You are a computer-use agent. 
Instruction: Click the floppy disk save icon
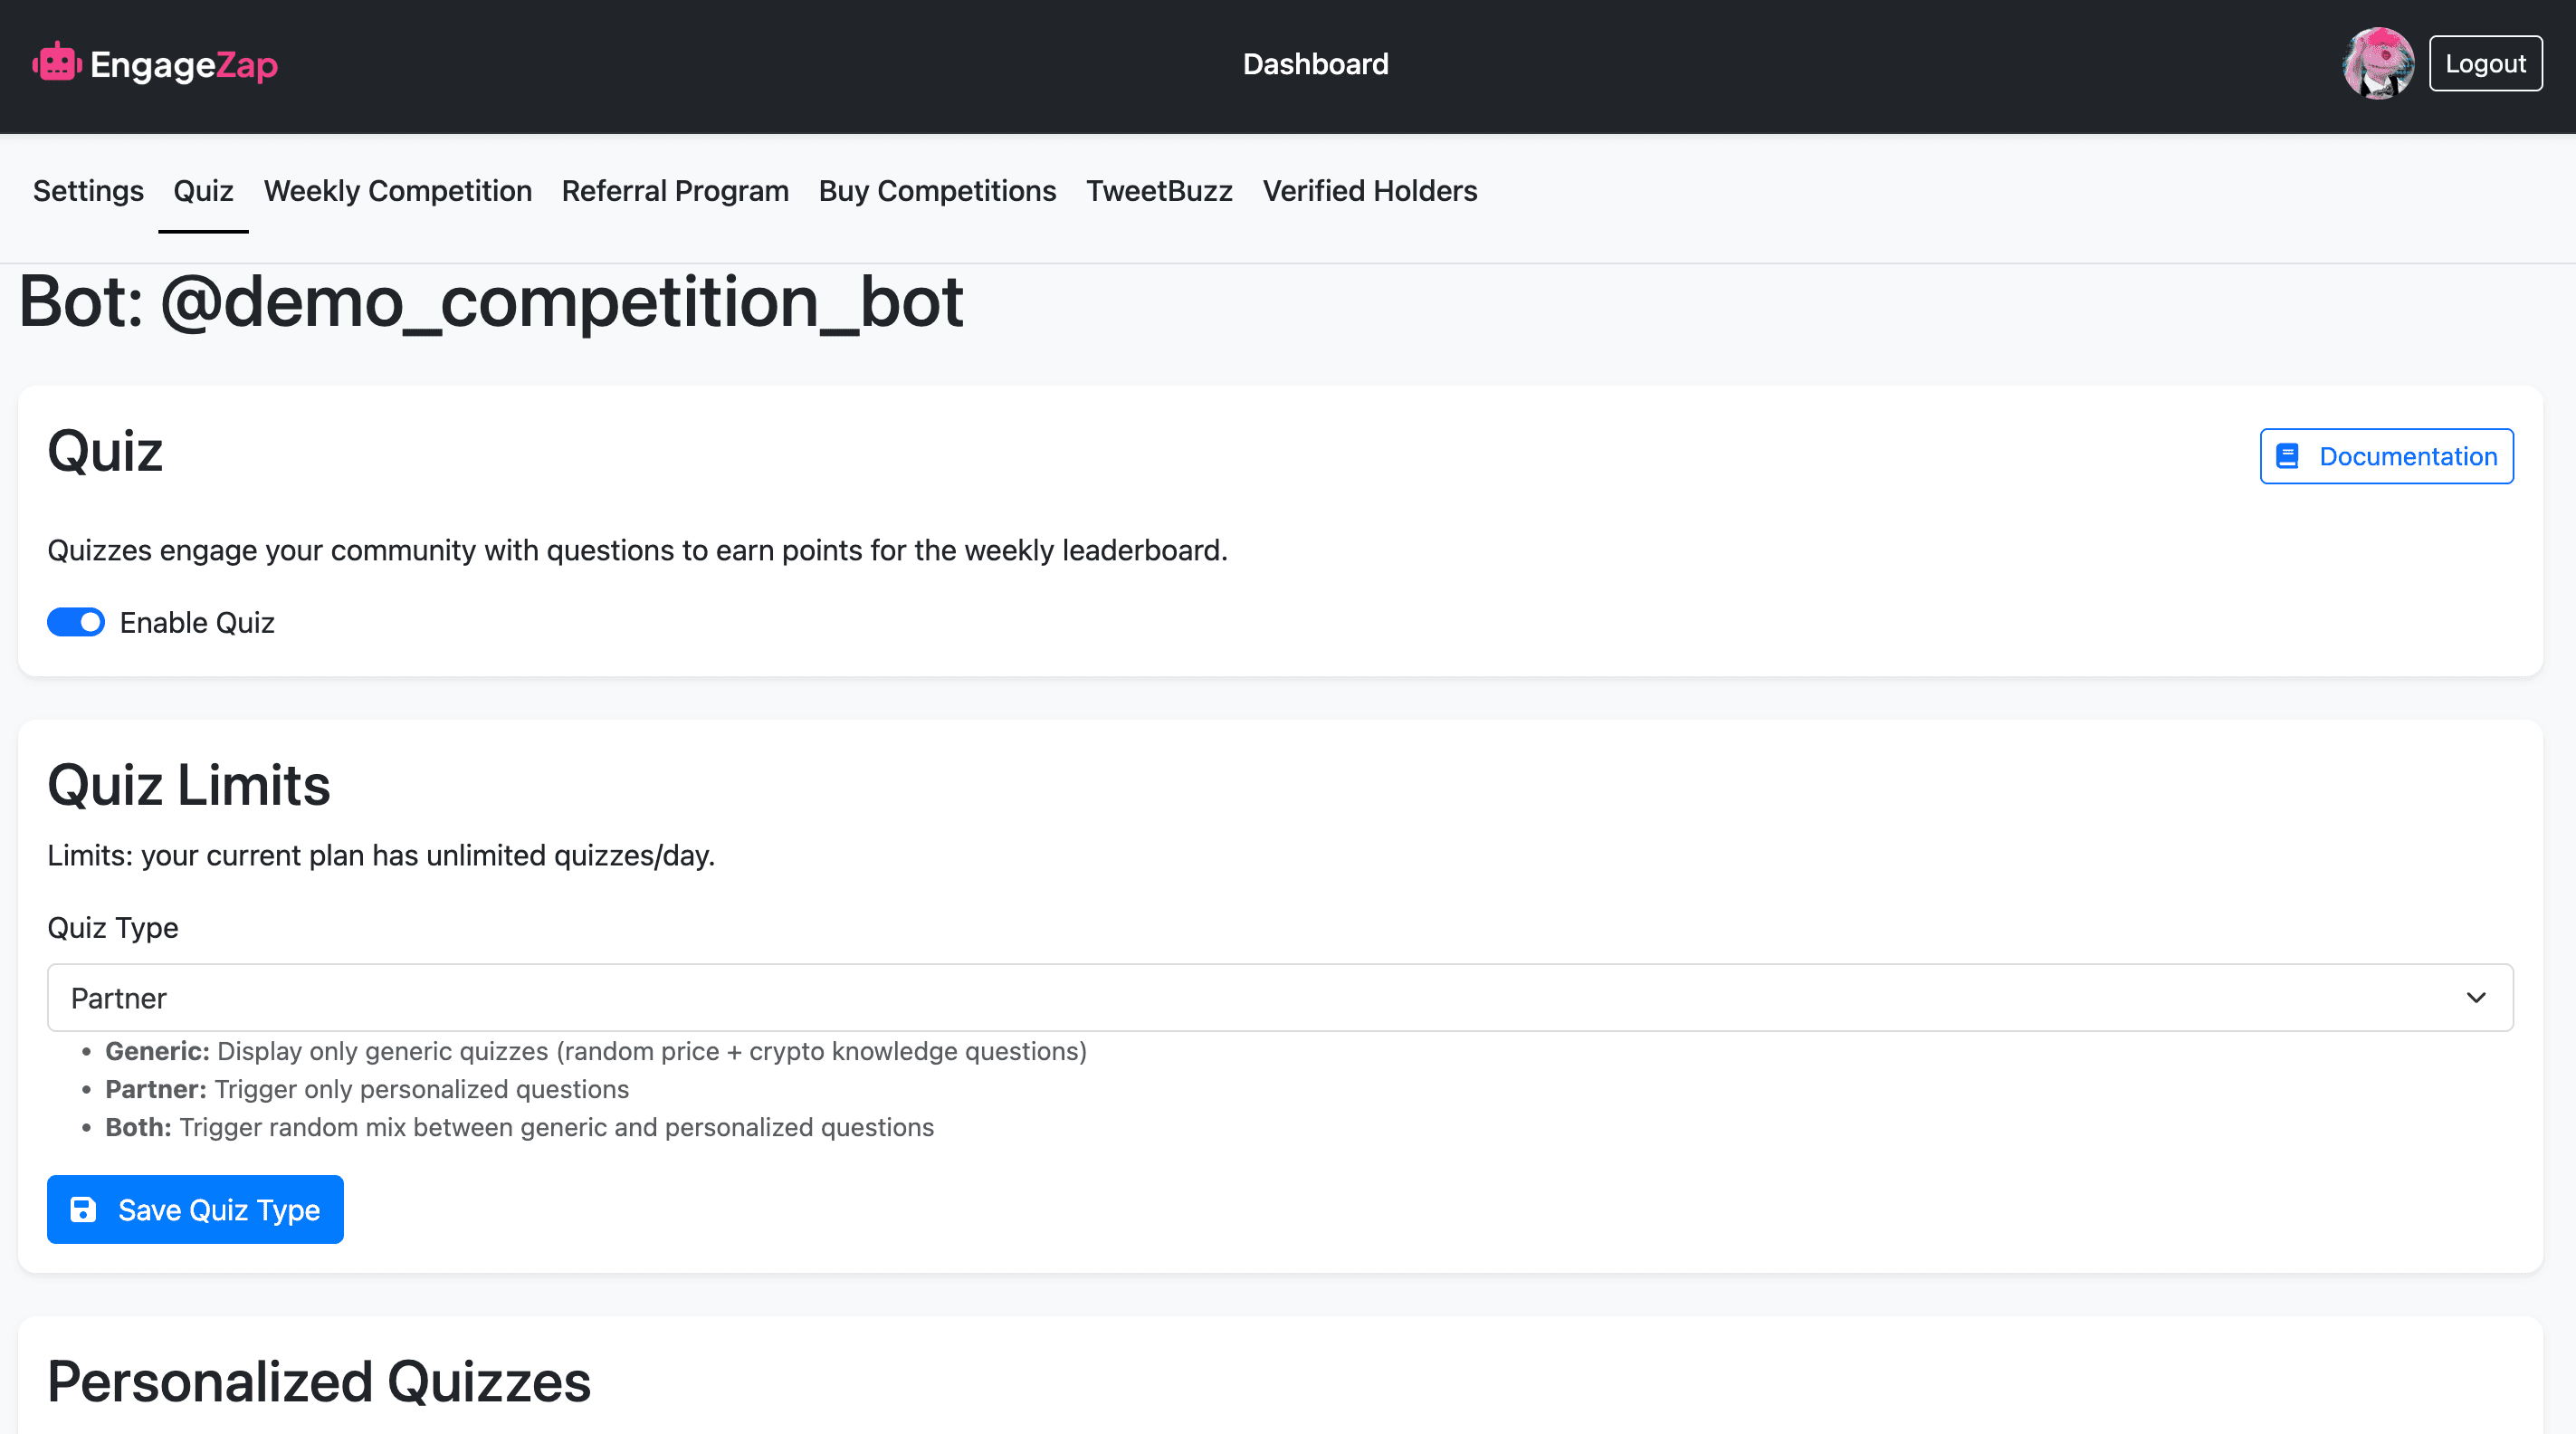83,1210
